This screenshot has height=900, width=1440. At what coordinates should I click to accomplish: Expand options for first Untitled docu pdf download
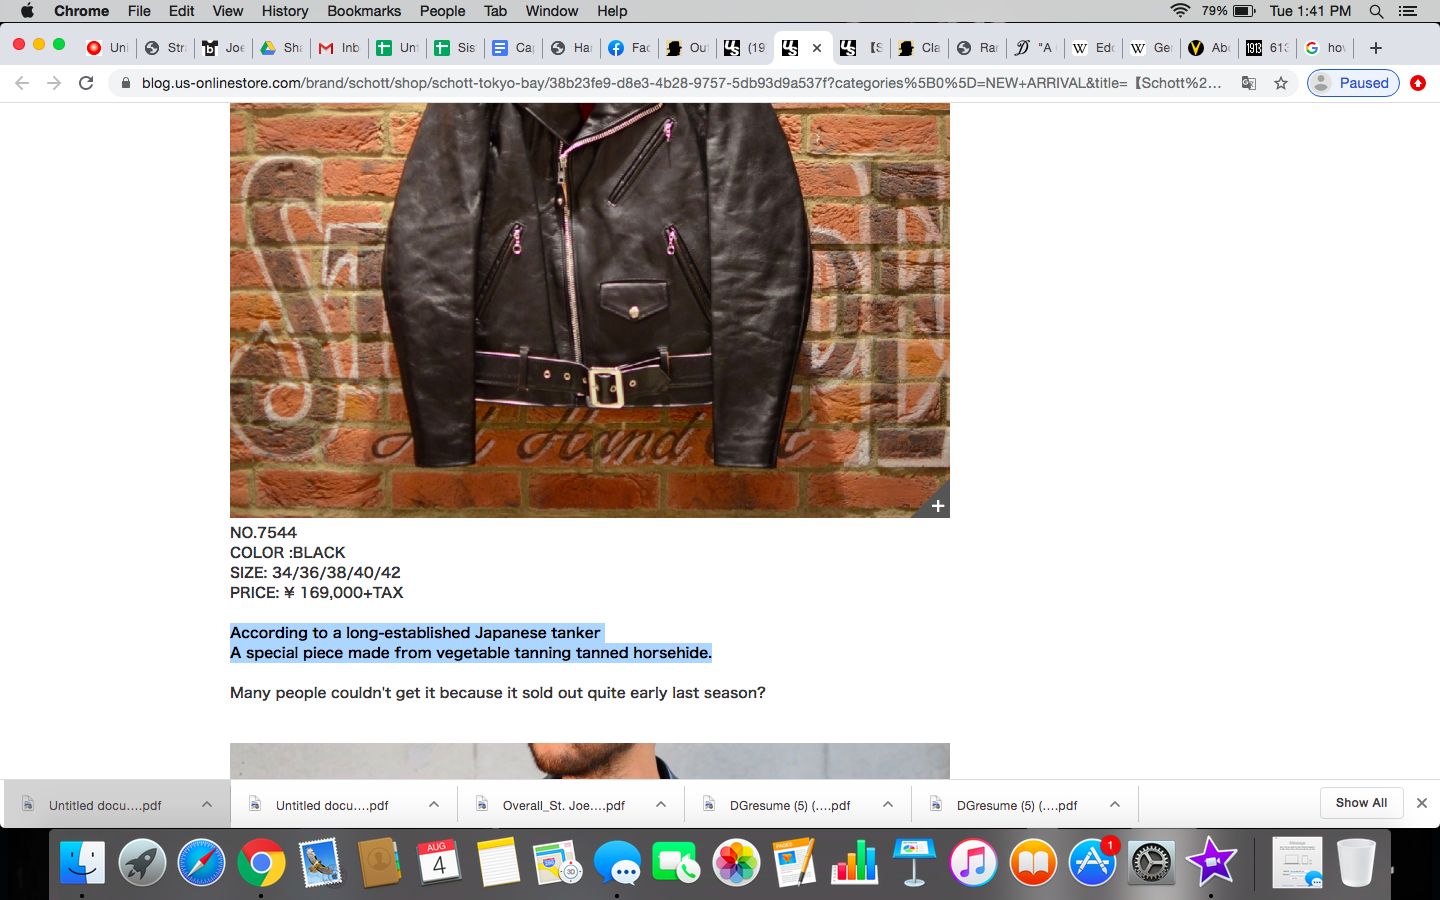click(206, 804)
